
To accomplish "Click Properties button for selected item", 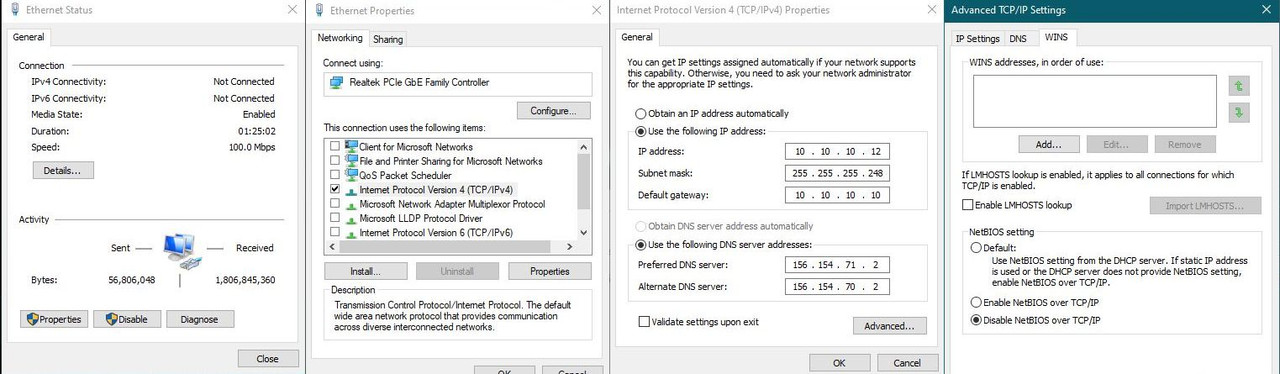I will click(549, 271).
